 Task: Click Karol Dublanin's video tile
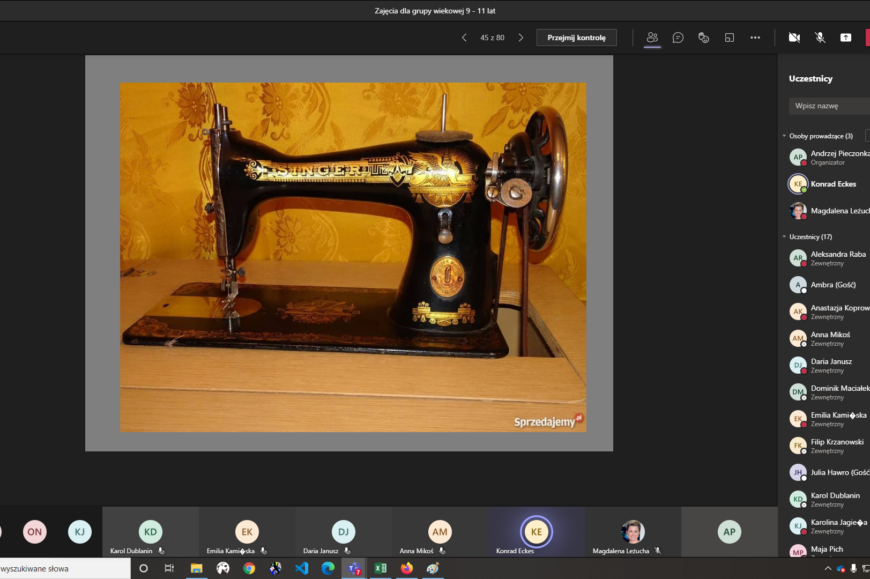pos(150,531)
